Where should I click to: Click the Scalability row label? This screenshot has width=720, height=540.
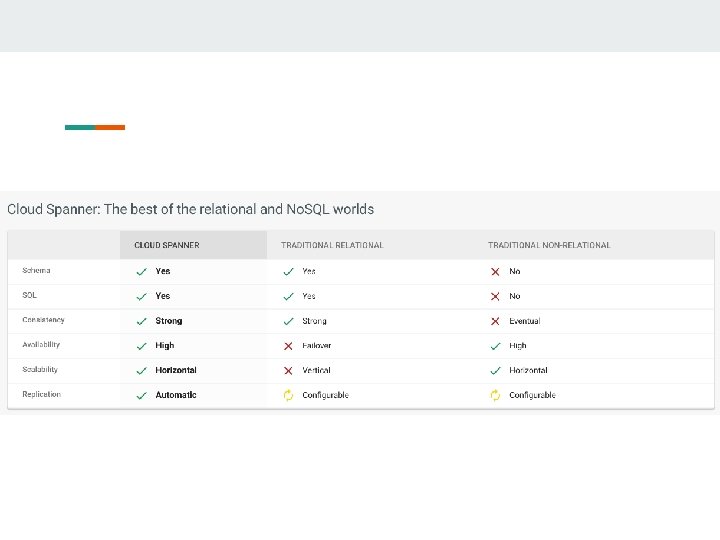(41, 370)
